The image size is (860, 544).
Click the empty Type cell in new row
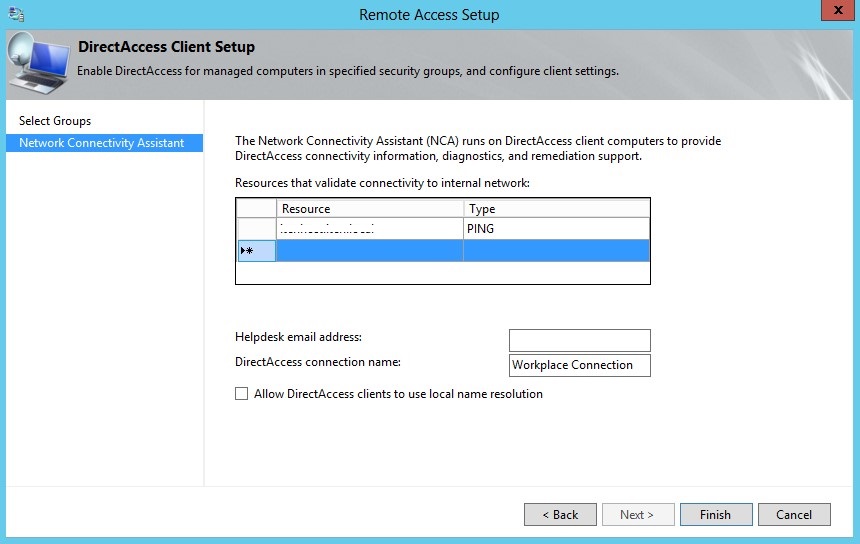point(556,251)
